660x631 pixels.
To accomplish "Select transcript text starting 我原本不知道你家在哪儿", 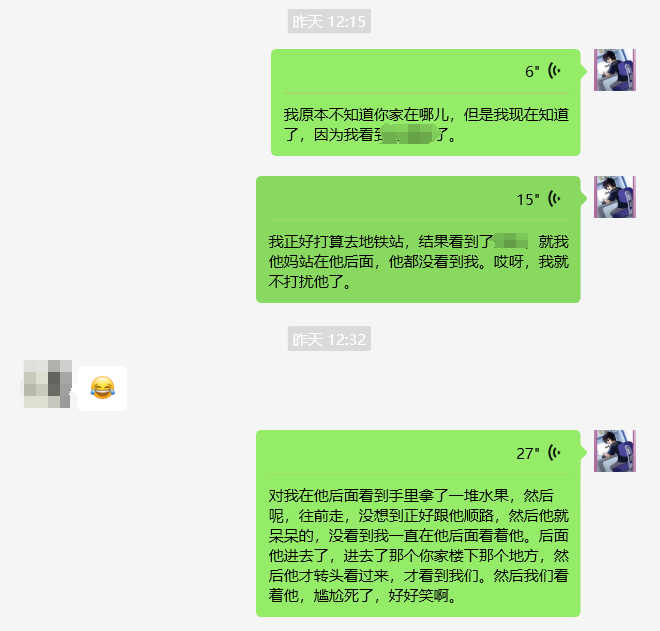I will (x=426, y=125).
